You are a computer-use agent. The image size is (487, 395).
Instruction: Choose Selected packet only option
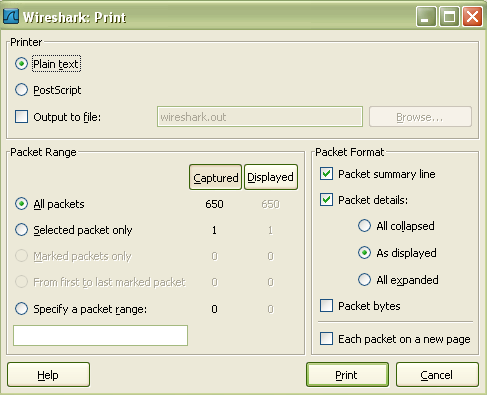pyautogui.click(x=21, y=230)
